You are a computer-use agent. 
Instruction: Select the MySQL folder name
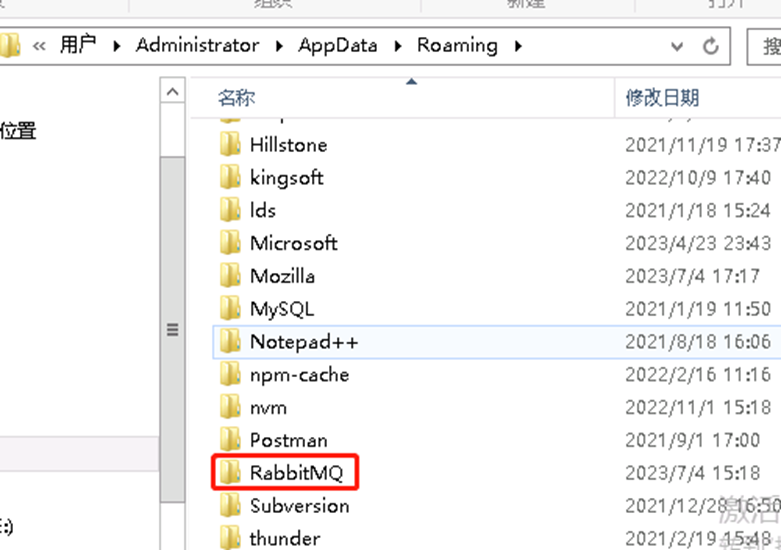282,309
